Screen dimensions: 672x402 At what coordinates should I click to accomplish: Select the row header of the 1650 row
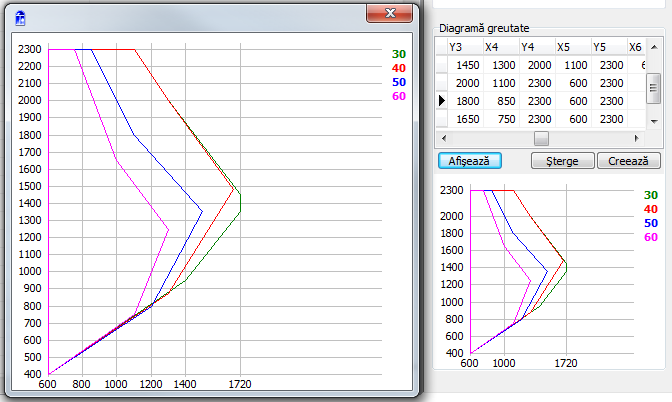point(441,119)
